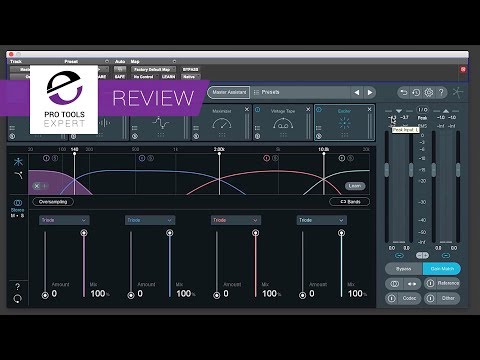Click band 4 Mix slider handle
This screenshot has width=480, height=360.
pos(341,233)
